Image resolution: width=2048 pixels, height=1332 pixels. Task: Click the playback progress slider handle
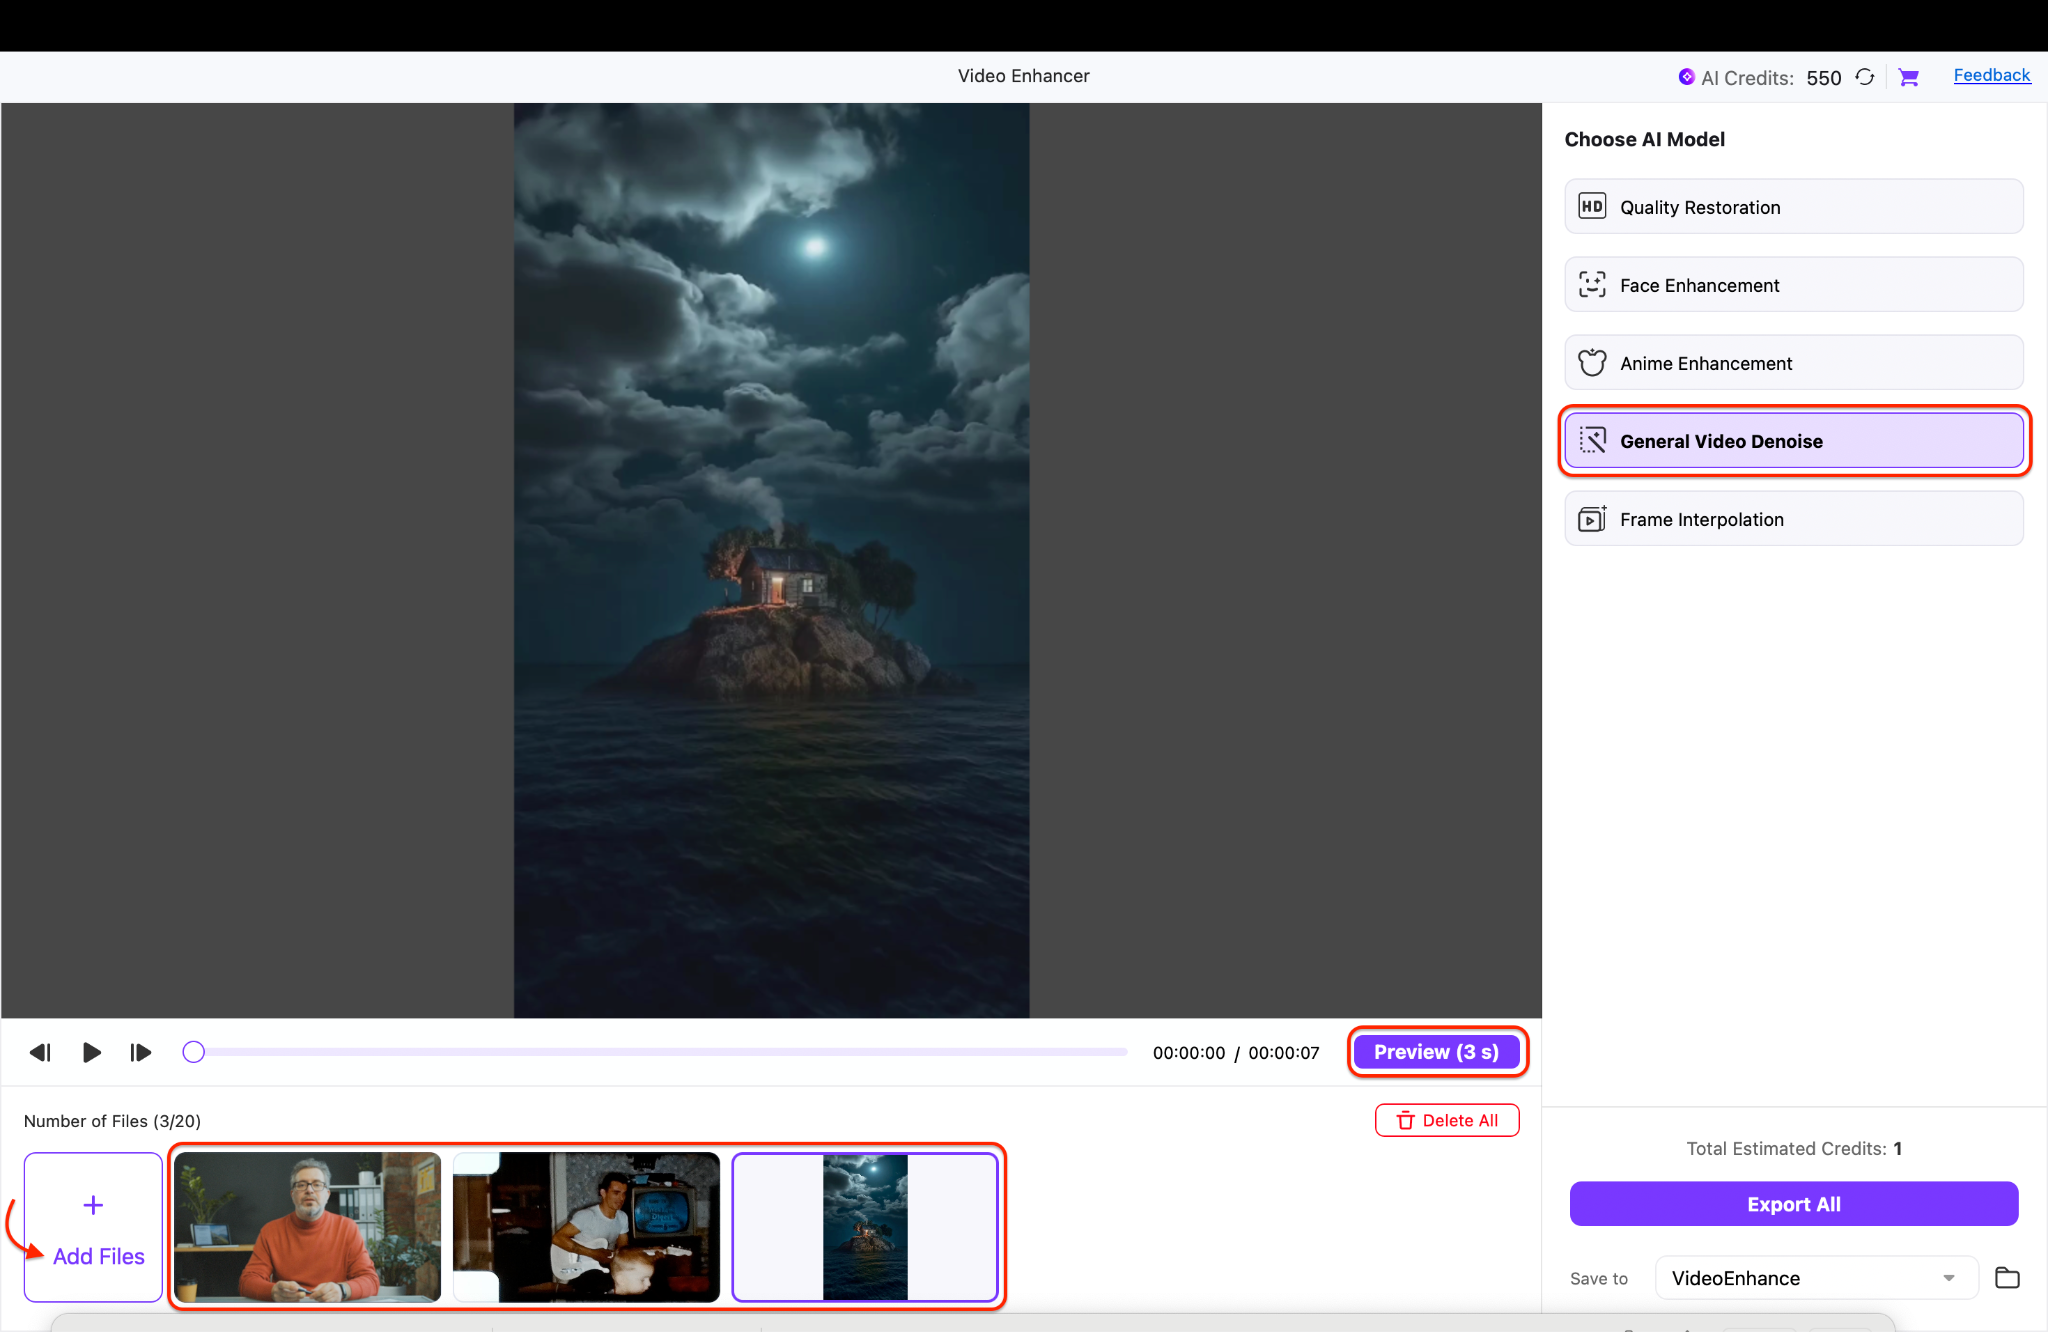[x=194, y=1052]
